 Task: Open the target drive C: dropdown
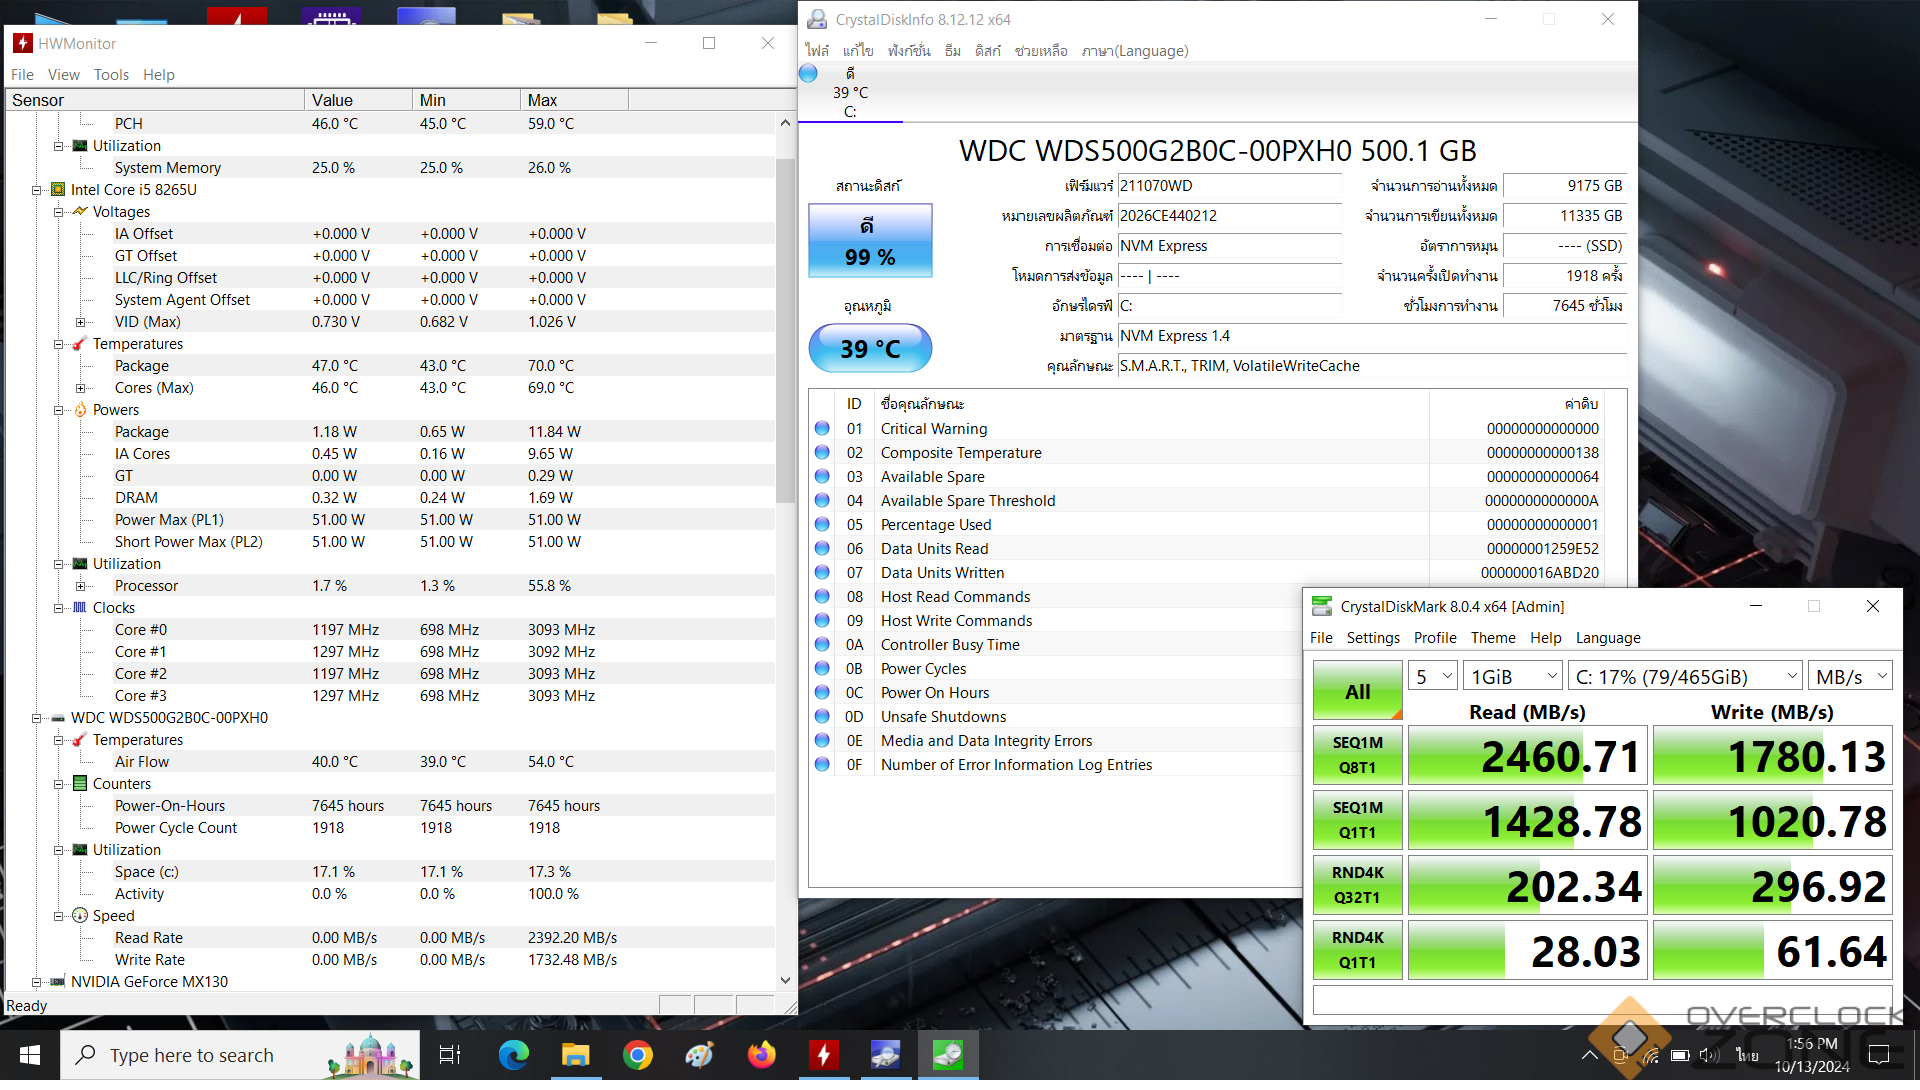pos(1685,677)
